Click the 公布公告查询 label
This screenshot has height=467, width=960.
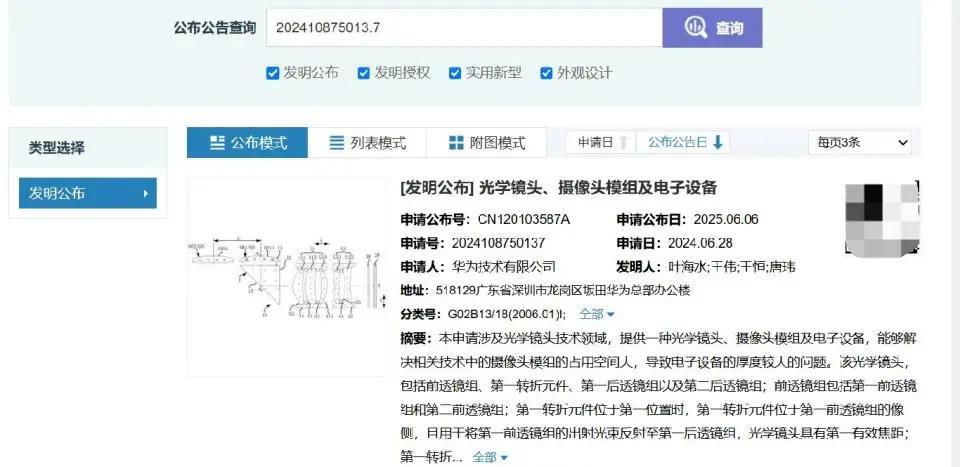click(x=215, y=28)
